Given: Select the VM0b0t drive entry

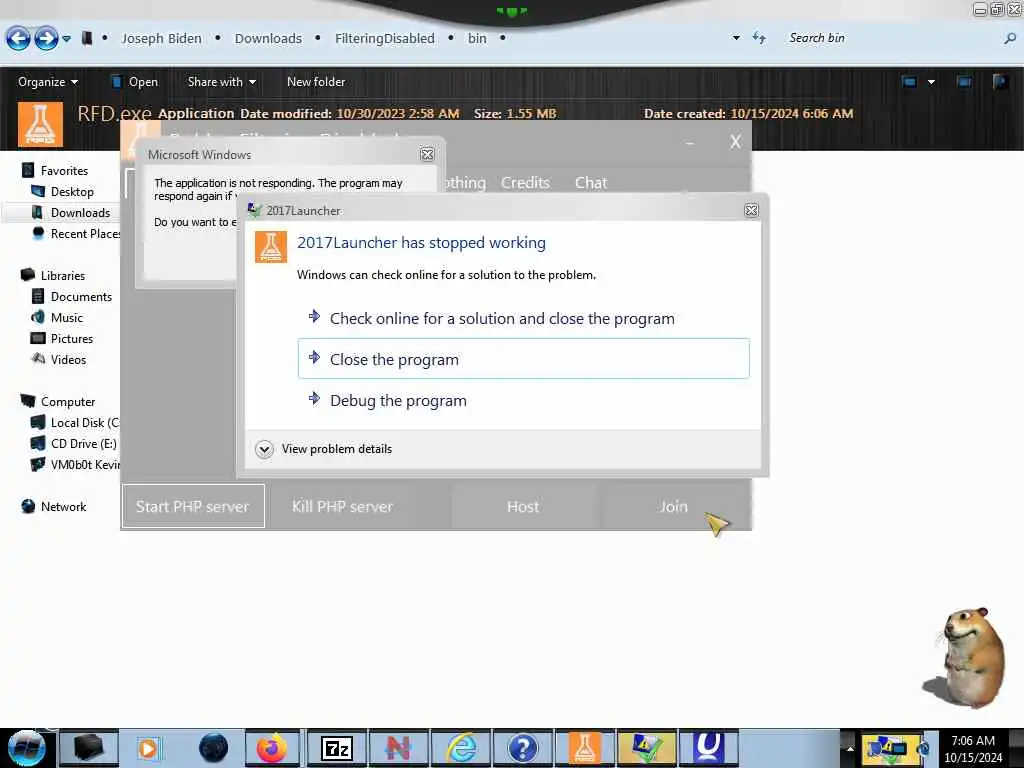Looking at the screenshot, I should (85, 464).
